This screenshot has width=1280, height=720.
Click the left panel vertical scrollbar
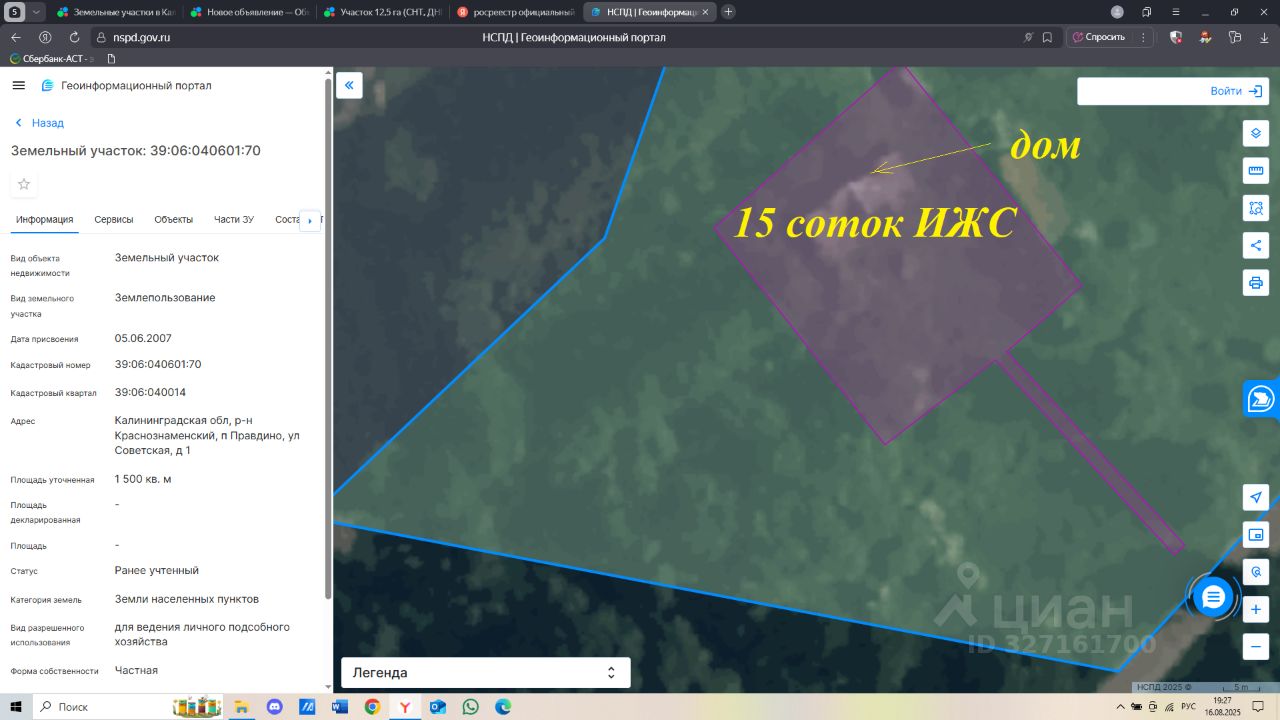point(327,340)
